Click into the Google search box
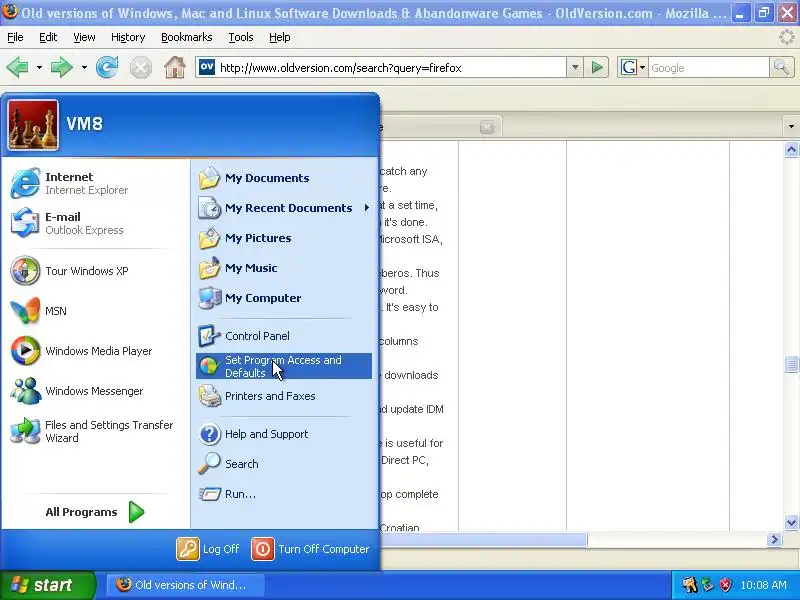Image resolution: width=800 pixels, height=600 pixels. [708, 68]
